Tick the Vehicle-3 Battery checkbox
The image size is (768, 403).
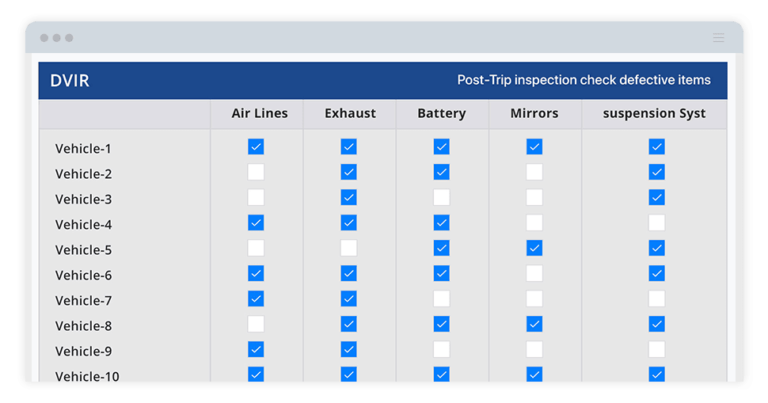click(441, 197)
